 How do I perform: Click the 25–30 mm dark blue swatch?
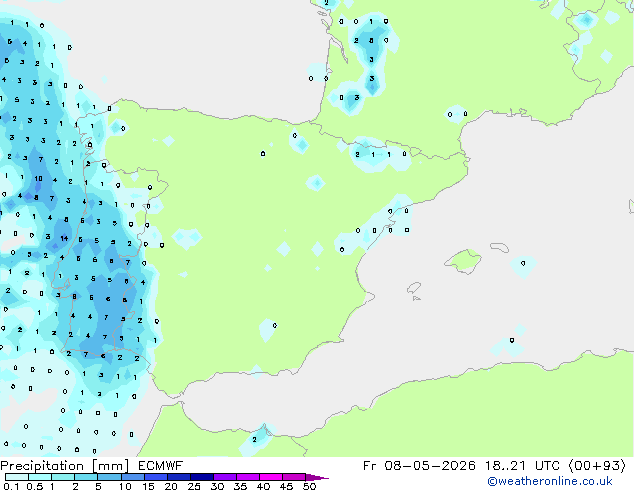202,477
